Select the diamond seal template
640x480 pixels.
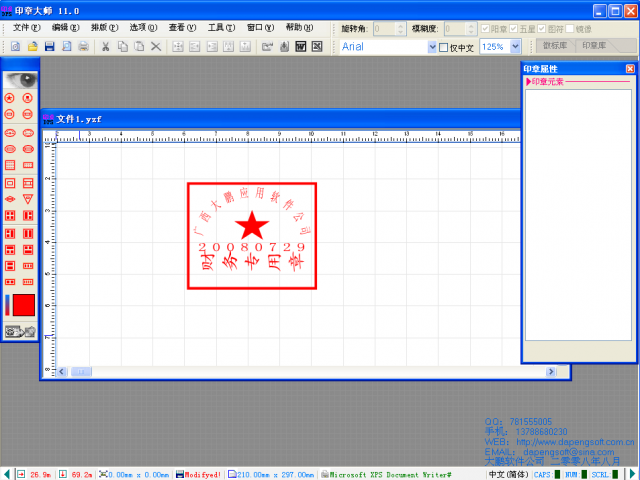pyautogui.click(x=10, y=199)
